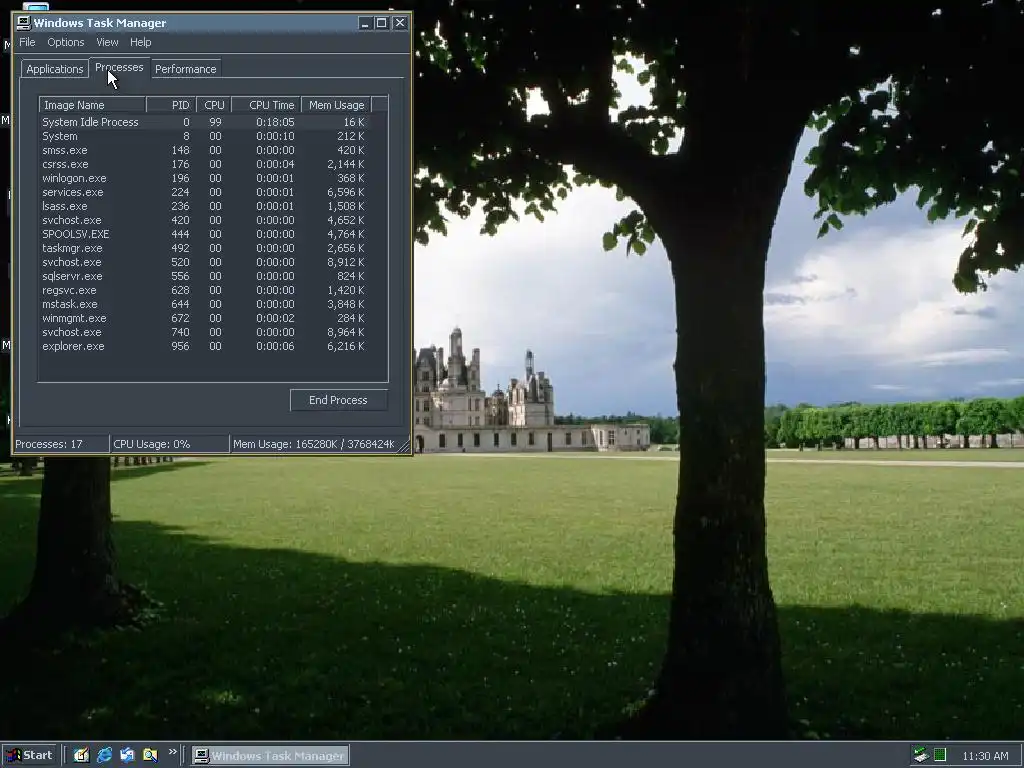Switch to the Applications tab

[x=55, y=69]
